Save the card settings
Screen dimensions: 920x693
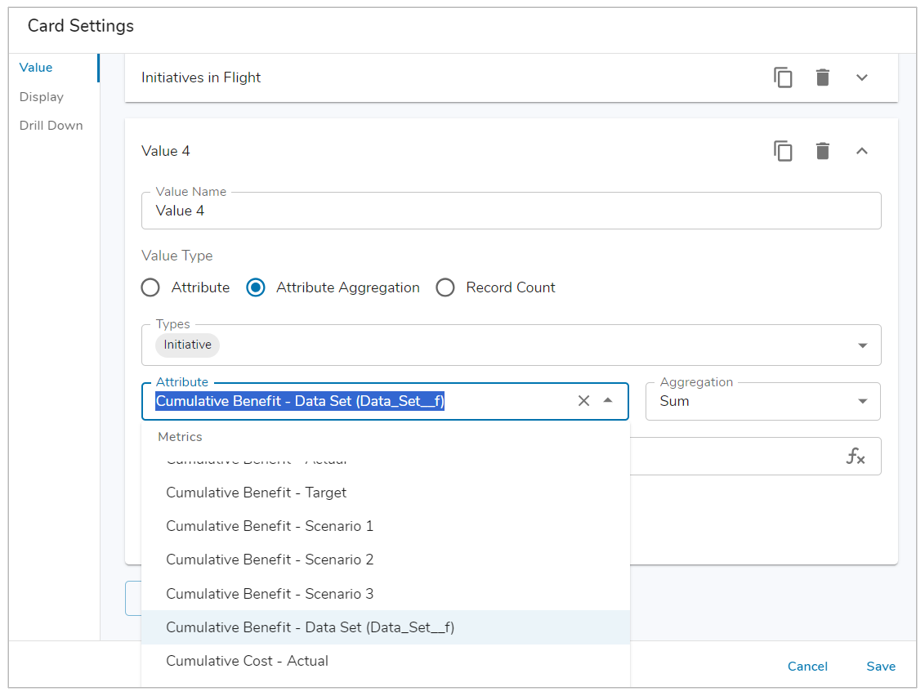click(880, 666)
